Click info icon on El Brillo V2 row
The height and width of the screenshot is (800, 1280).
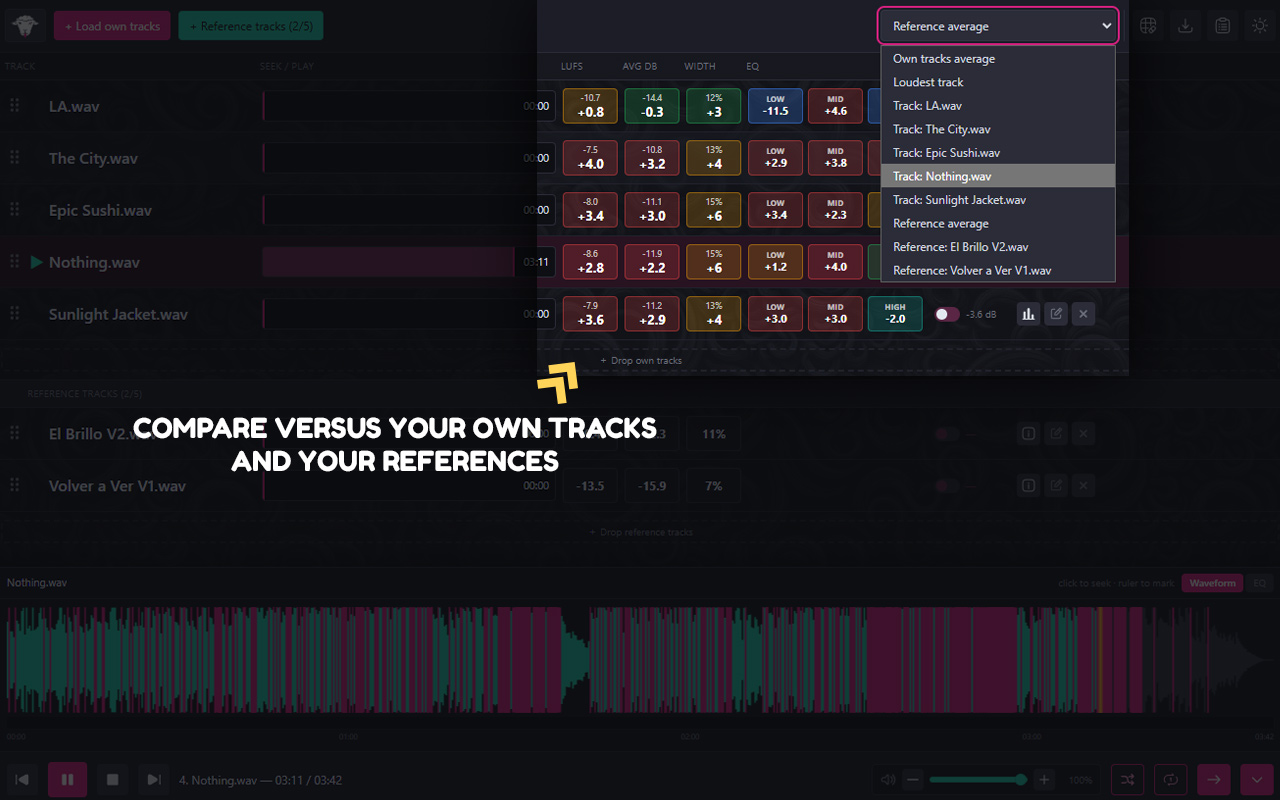(1028, 434)
